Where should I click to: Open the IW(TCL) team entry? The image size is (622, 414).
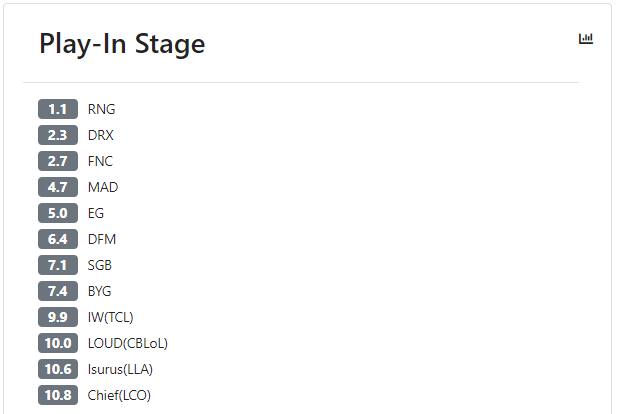[x=110, y=317]
